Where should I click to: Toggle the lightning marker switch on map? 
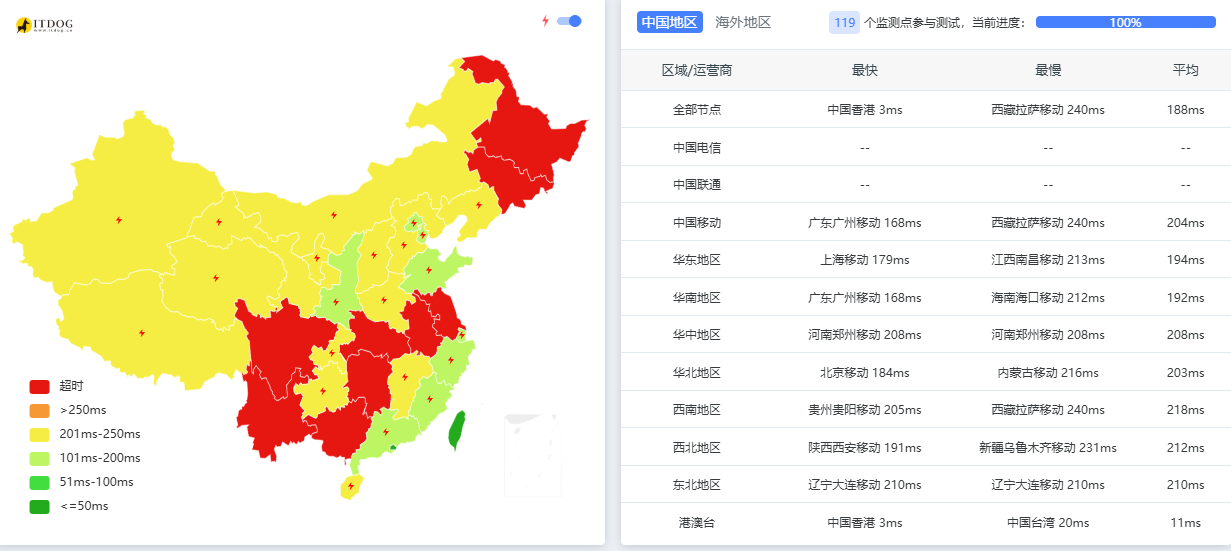pyautogui.click(x=569, y=21)
